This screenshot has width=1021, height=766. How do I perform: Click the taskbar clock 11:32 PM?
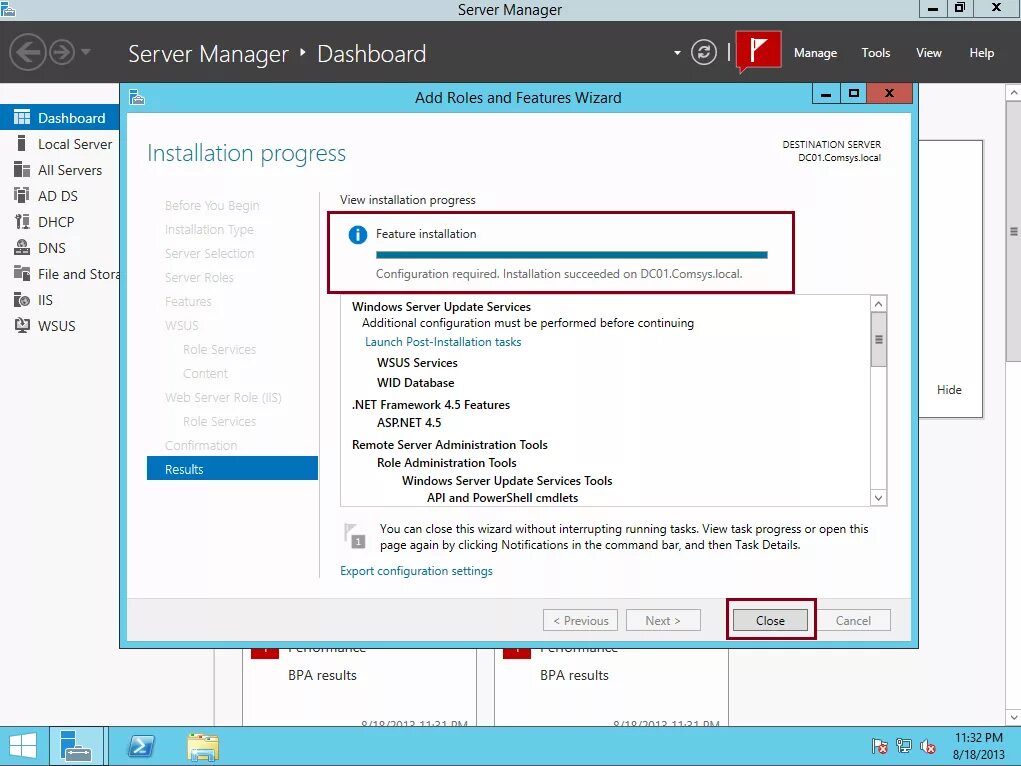(x=979, y=738)
